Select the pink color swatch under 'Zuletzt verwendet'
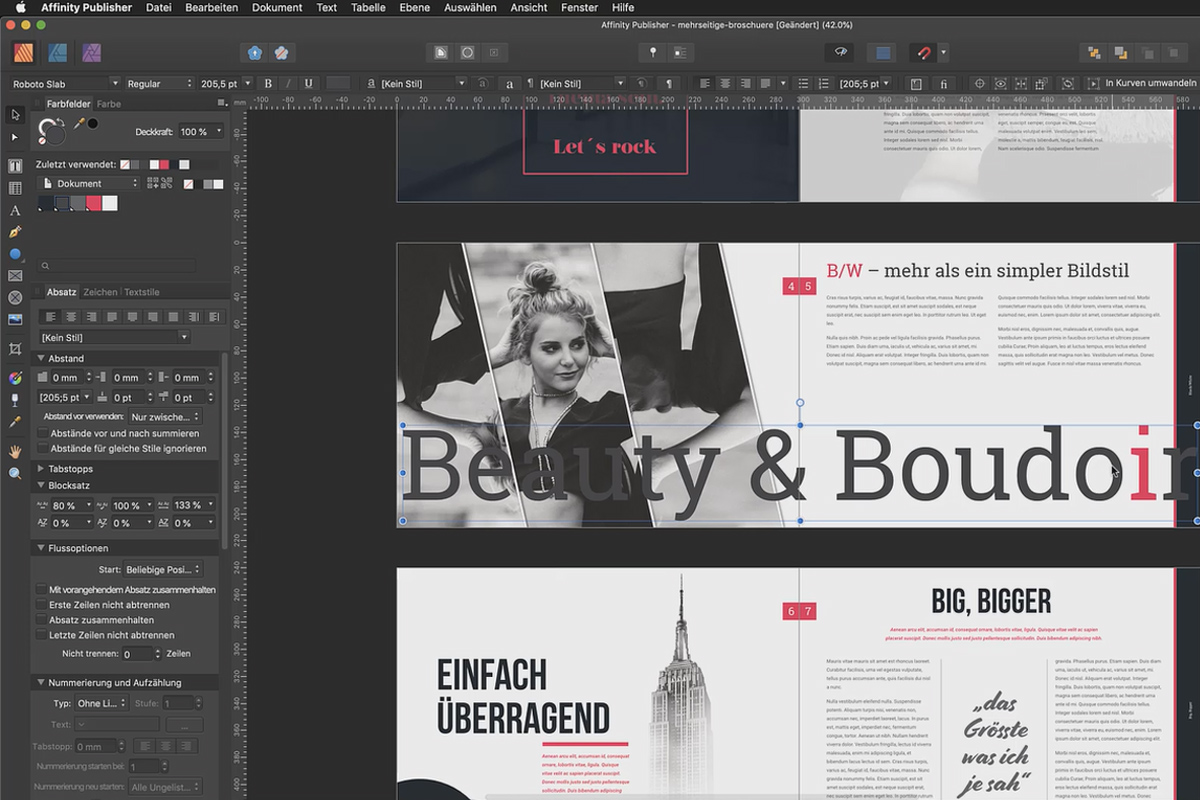The width and height of the screenshot is (1200, 800). tap(164, 163)
